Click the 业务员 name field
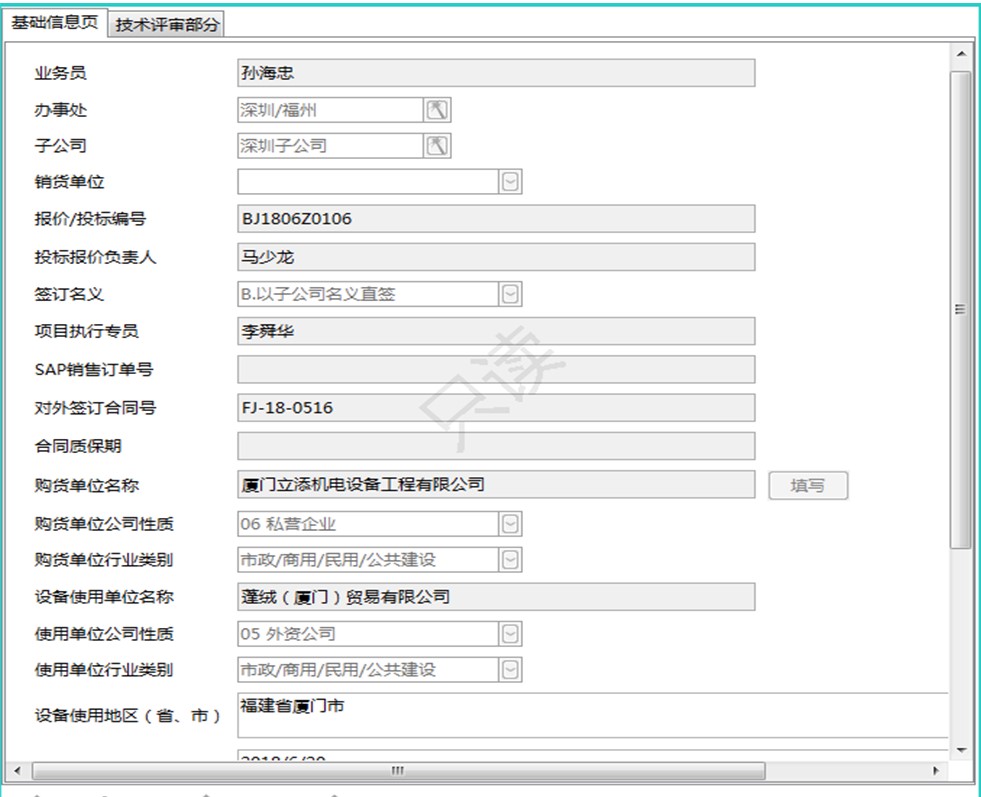The image size is (981, 797). point(495,73)
